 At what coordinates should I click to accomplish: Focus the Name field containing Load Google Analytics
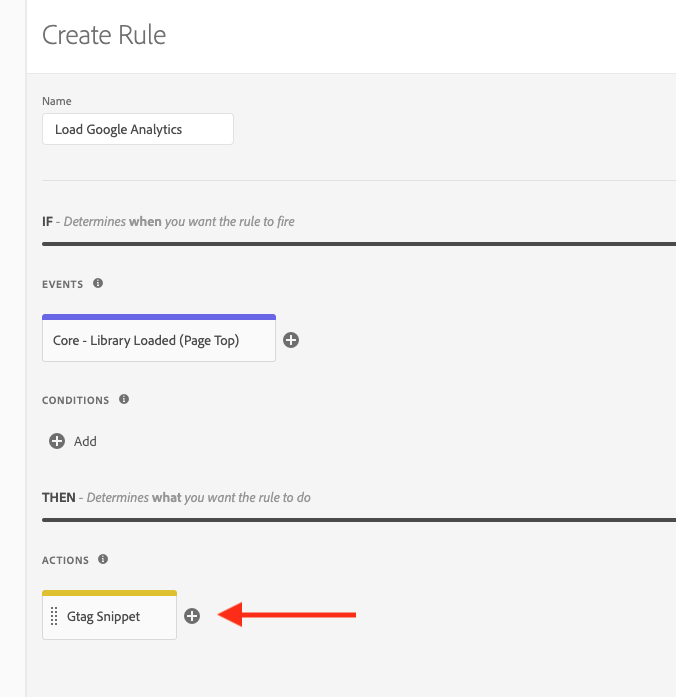click(x=138, y=129)
